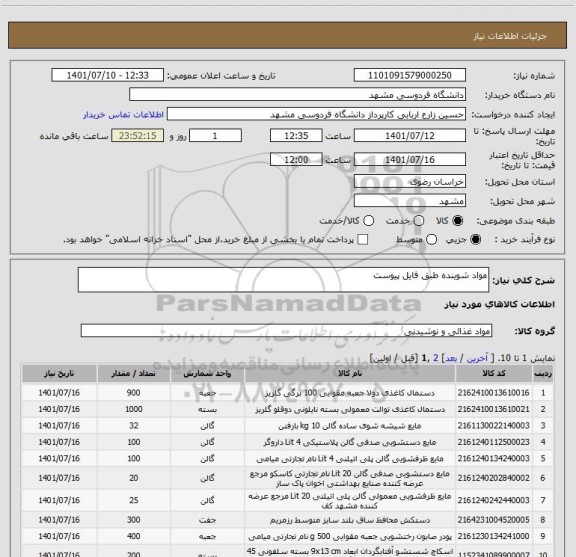576x557 pixels.
Task: Select item code 2164231004520005
Action: click(x=493, y=520)
